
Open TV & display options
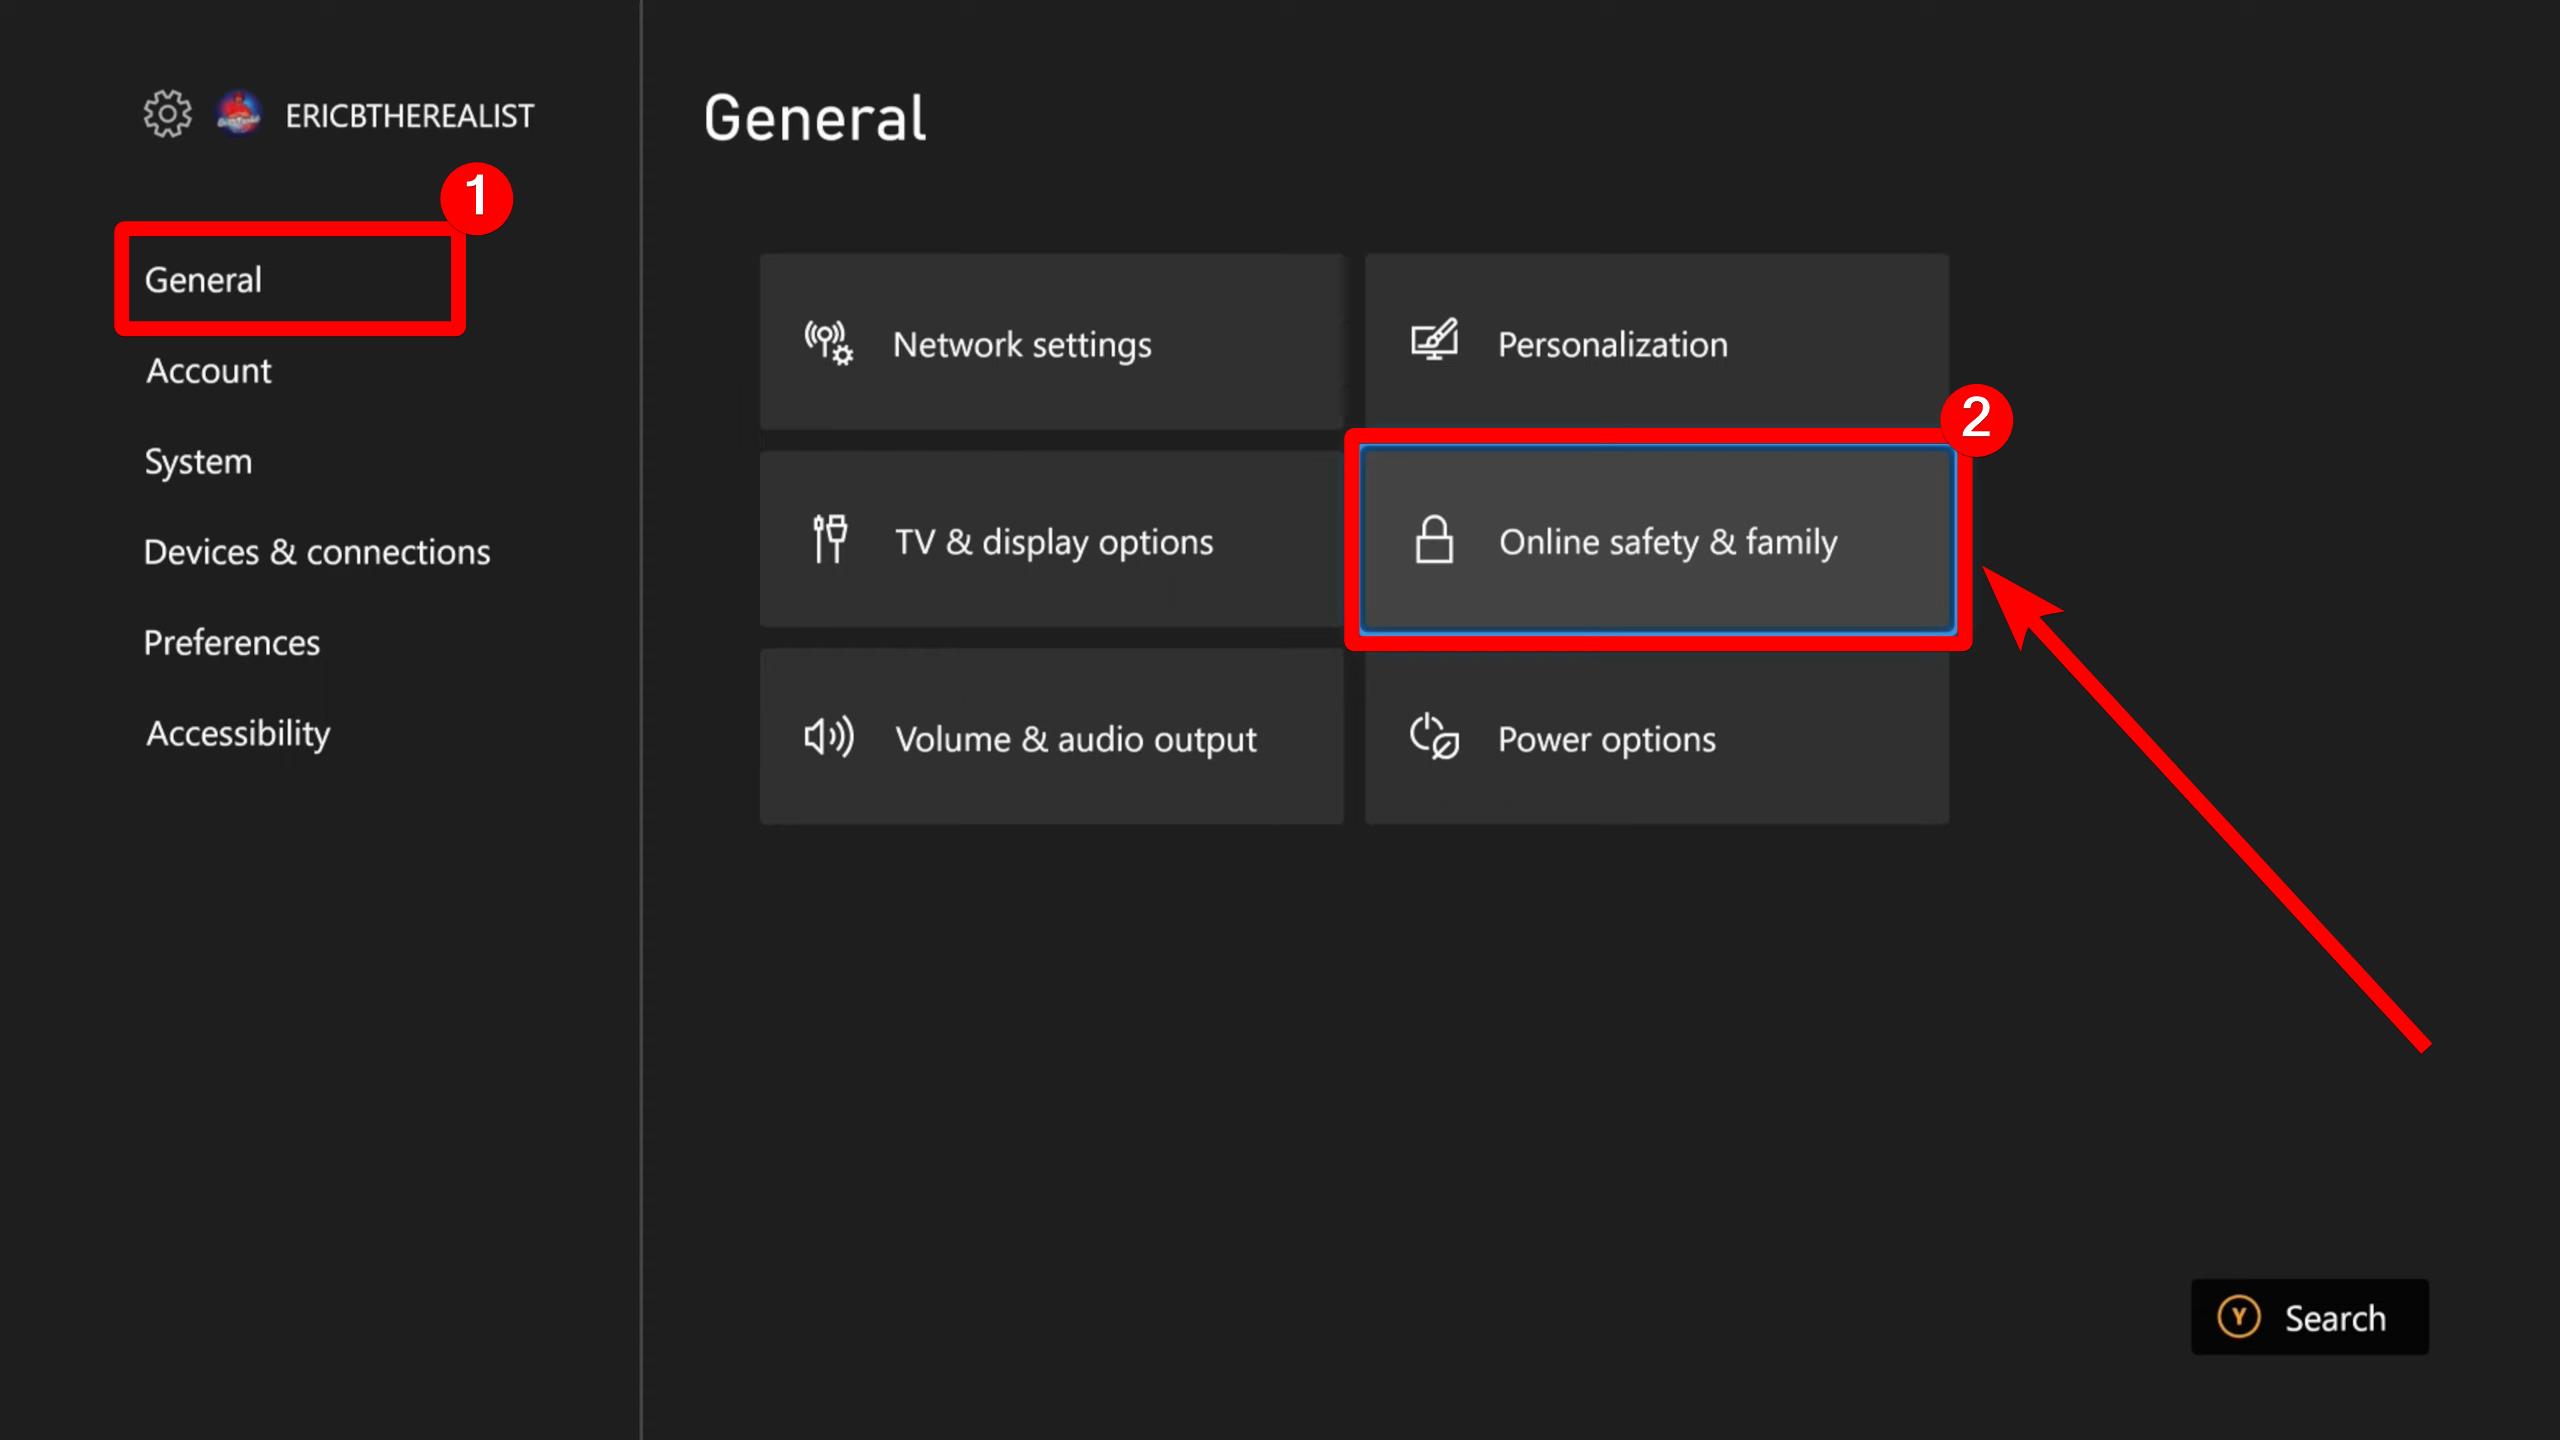pos(1052,541)
